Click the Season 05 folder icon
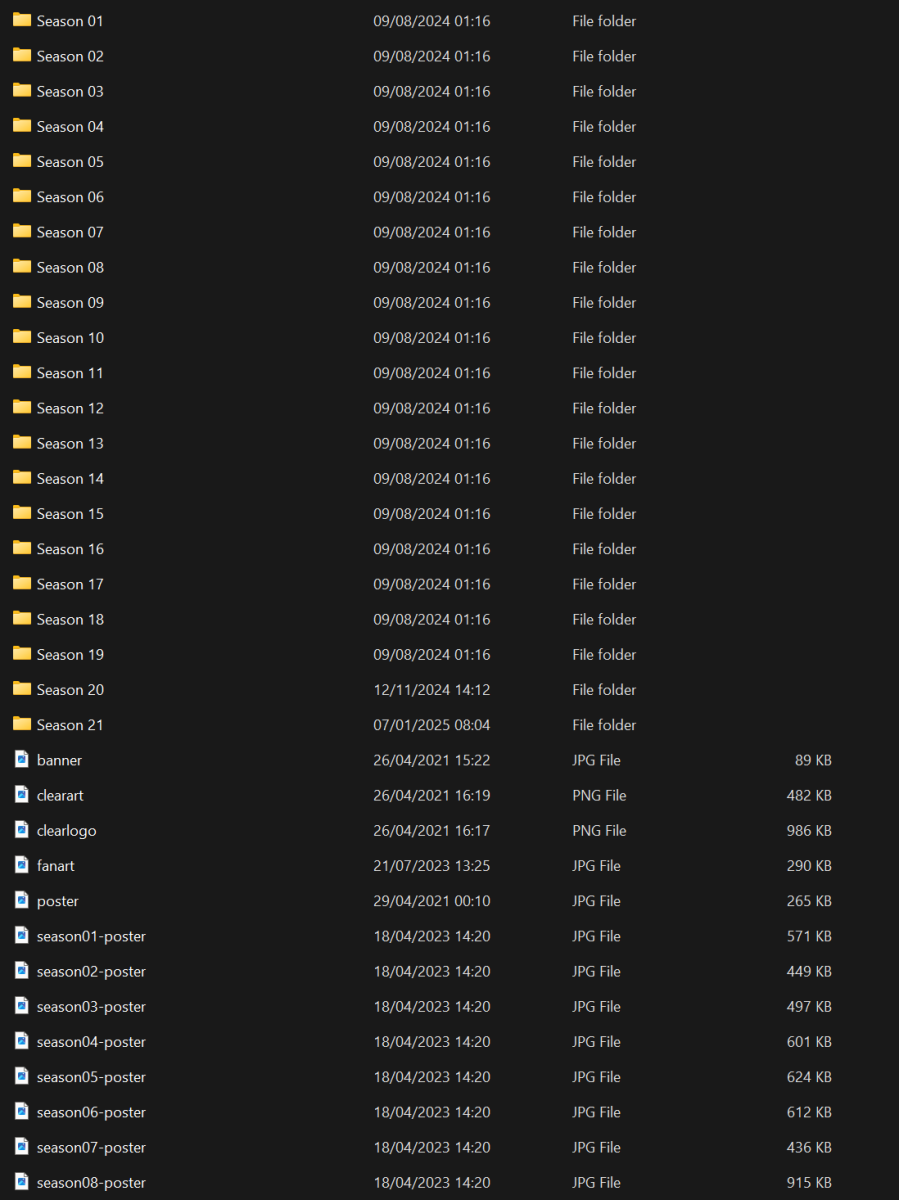Screen dimensions: 899x1200 (21, 161)
